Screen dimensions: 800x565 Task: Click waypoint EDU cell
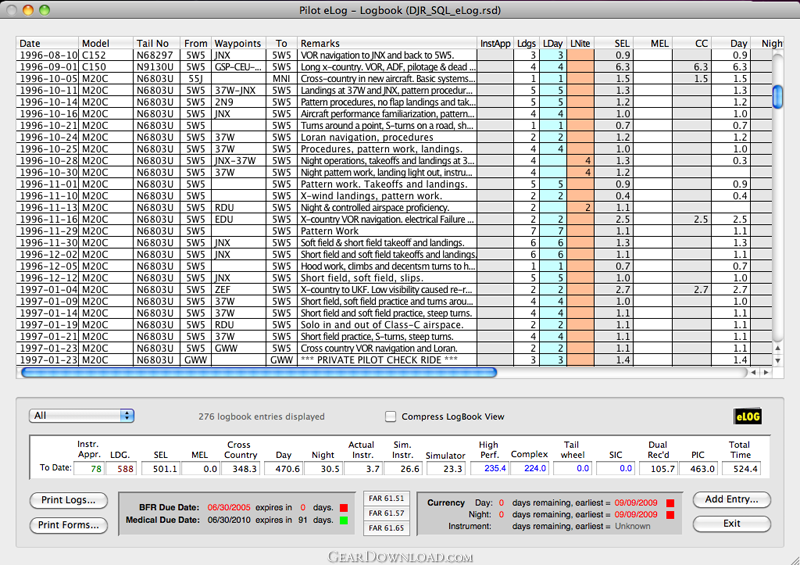pos(238,219)
